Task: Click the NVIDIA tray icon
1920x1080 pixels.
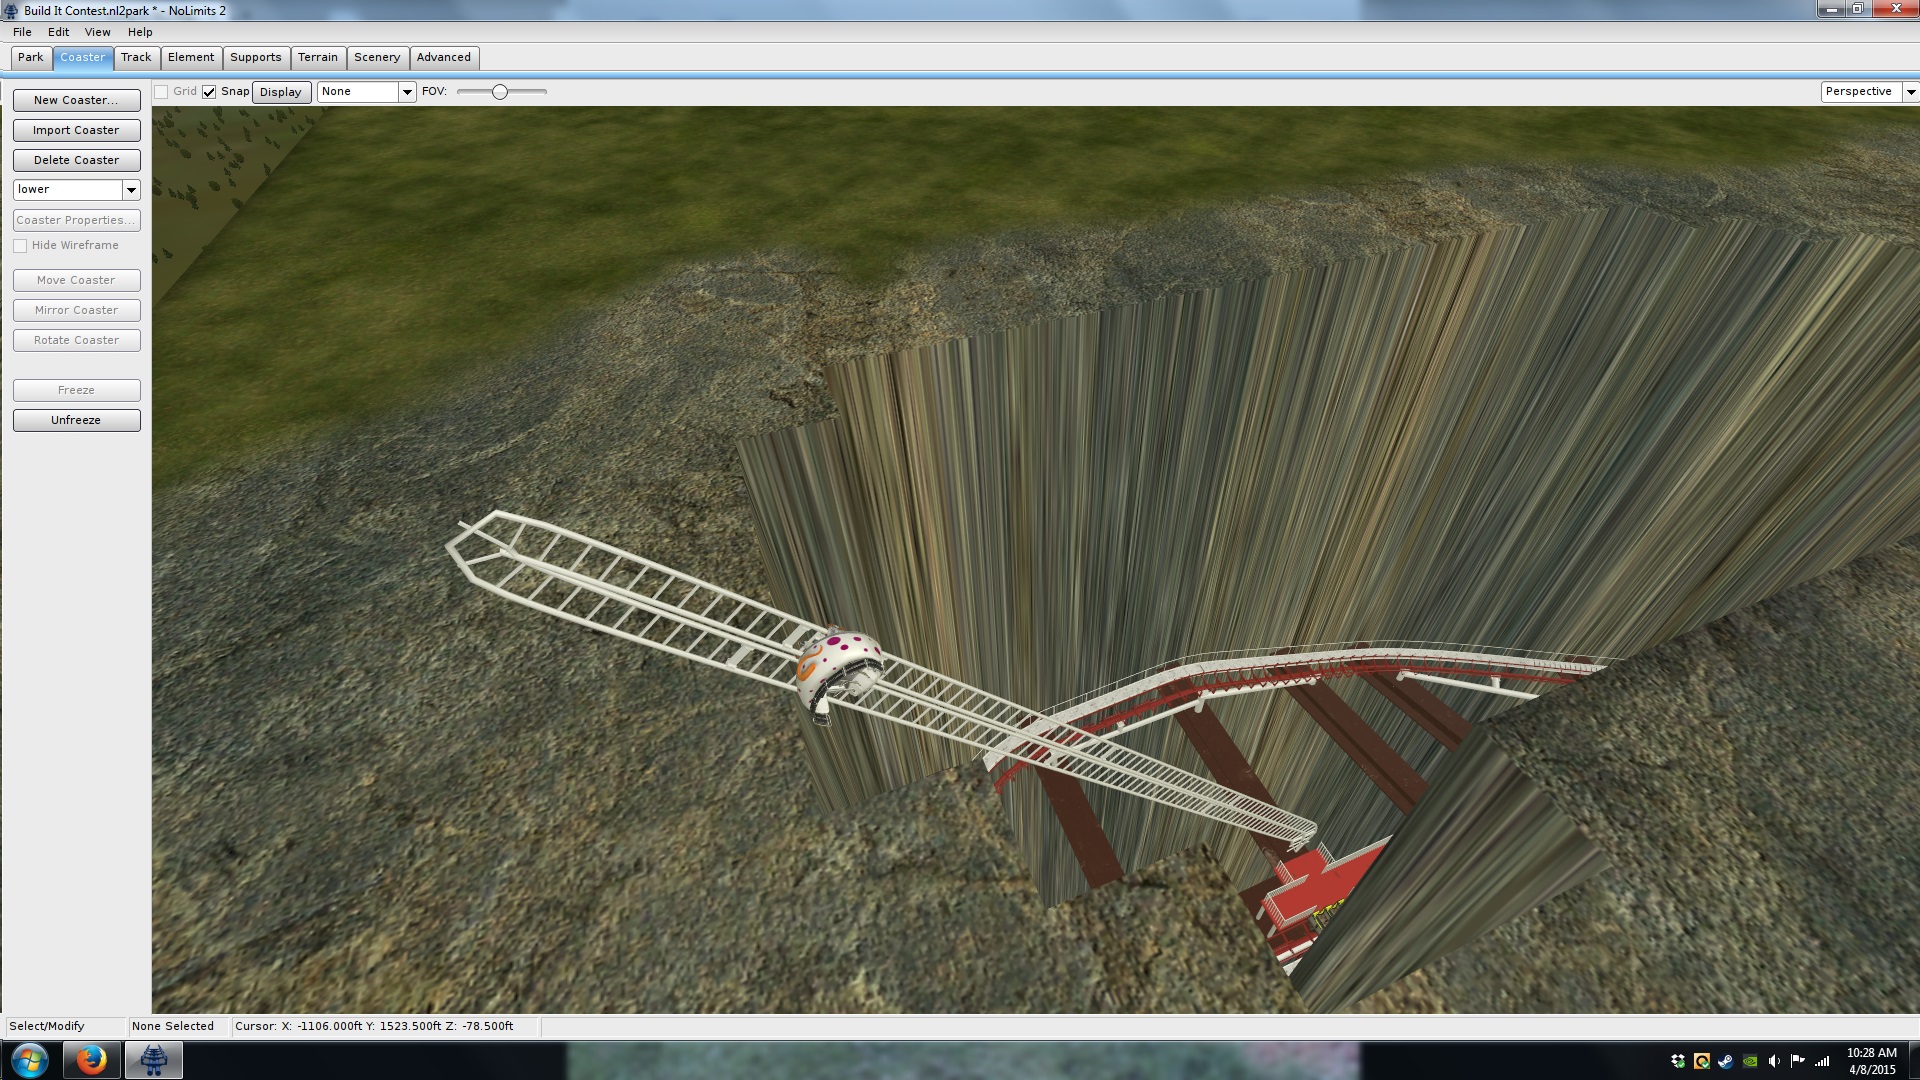Action: coord(1750,1061)
